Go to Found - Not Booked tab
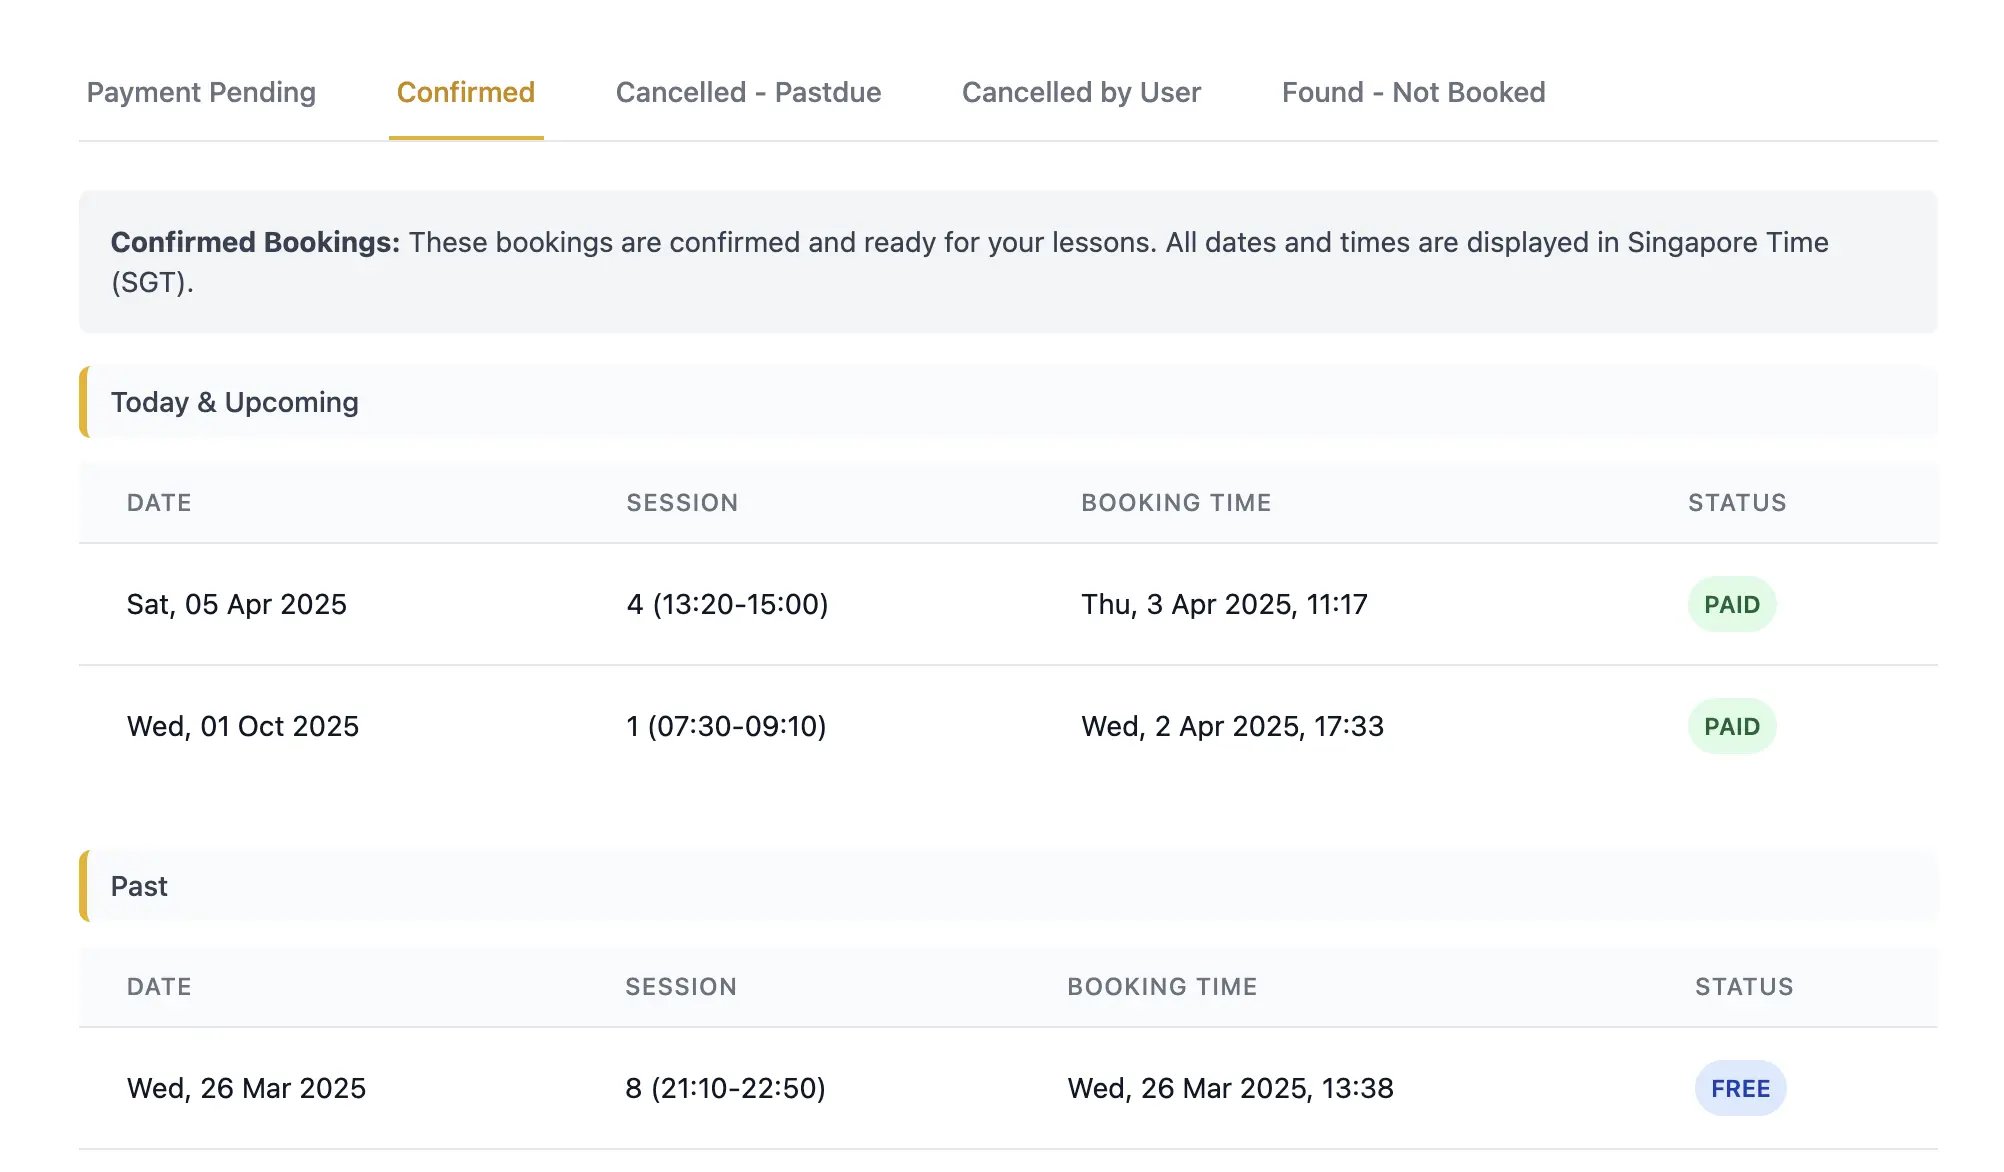 pos(1413,92)
